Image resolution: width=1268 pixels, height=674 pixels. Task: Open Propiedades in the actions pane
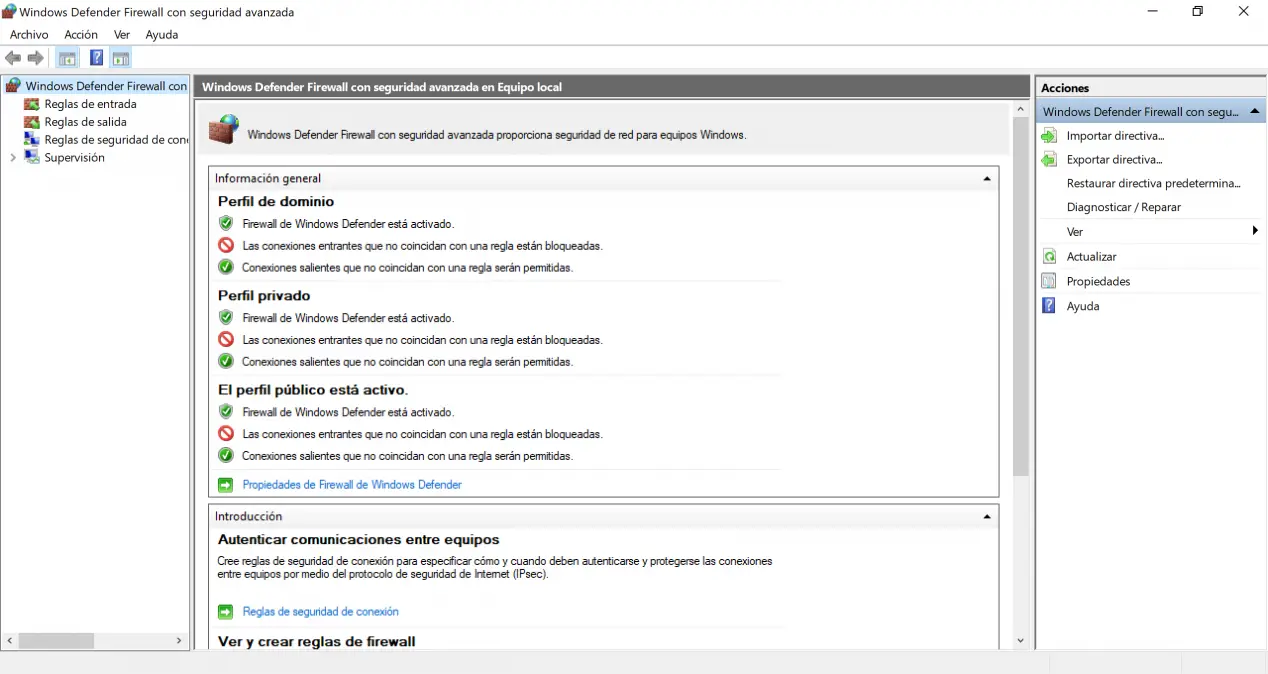tap(1098, 282)
